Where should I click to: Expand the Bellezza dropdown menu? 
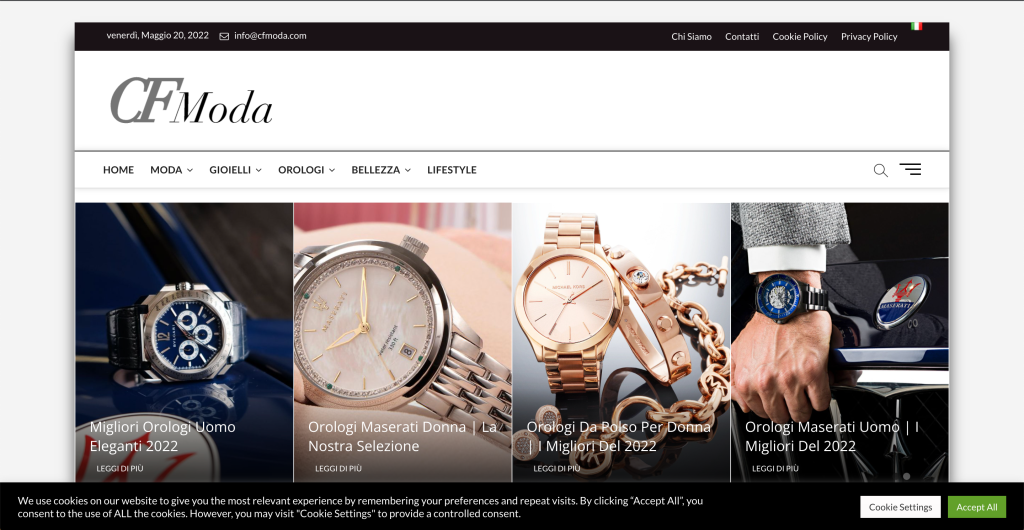pyautogui.click(x=381, y=170)
